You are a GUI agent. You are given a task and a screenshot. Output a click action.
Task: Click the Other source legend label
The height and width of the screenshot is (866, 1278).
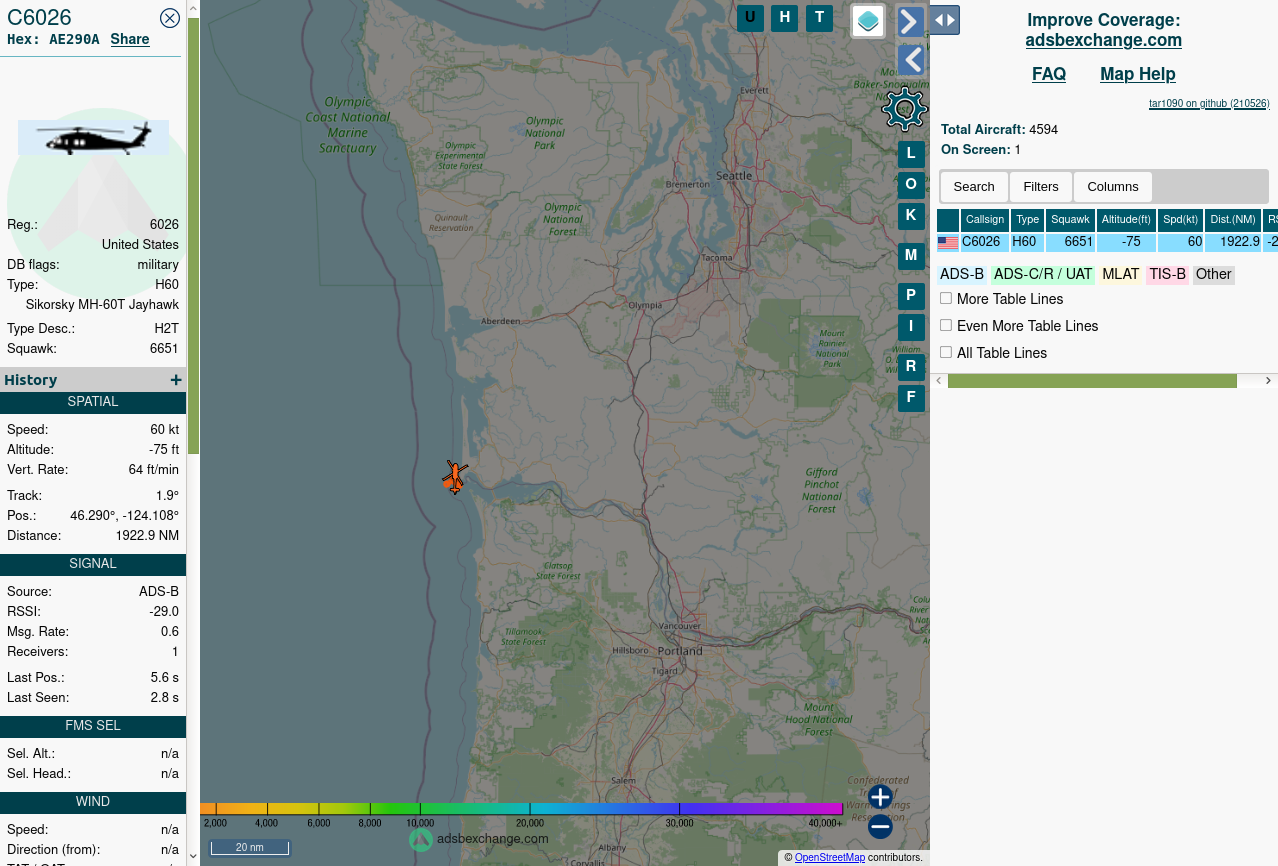coord(1214,274)
